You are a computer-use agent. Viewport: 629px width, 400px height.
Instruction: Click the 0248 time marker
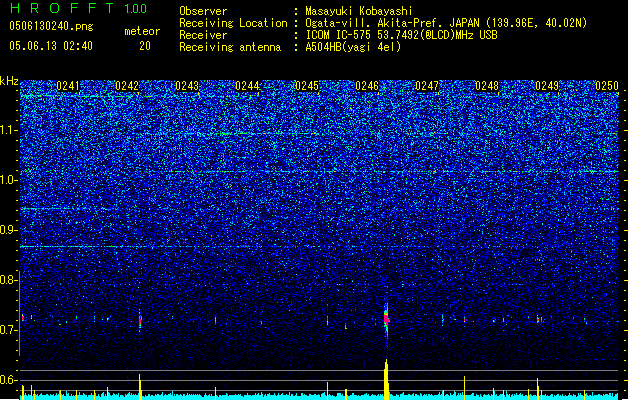487,86
